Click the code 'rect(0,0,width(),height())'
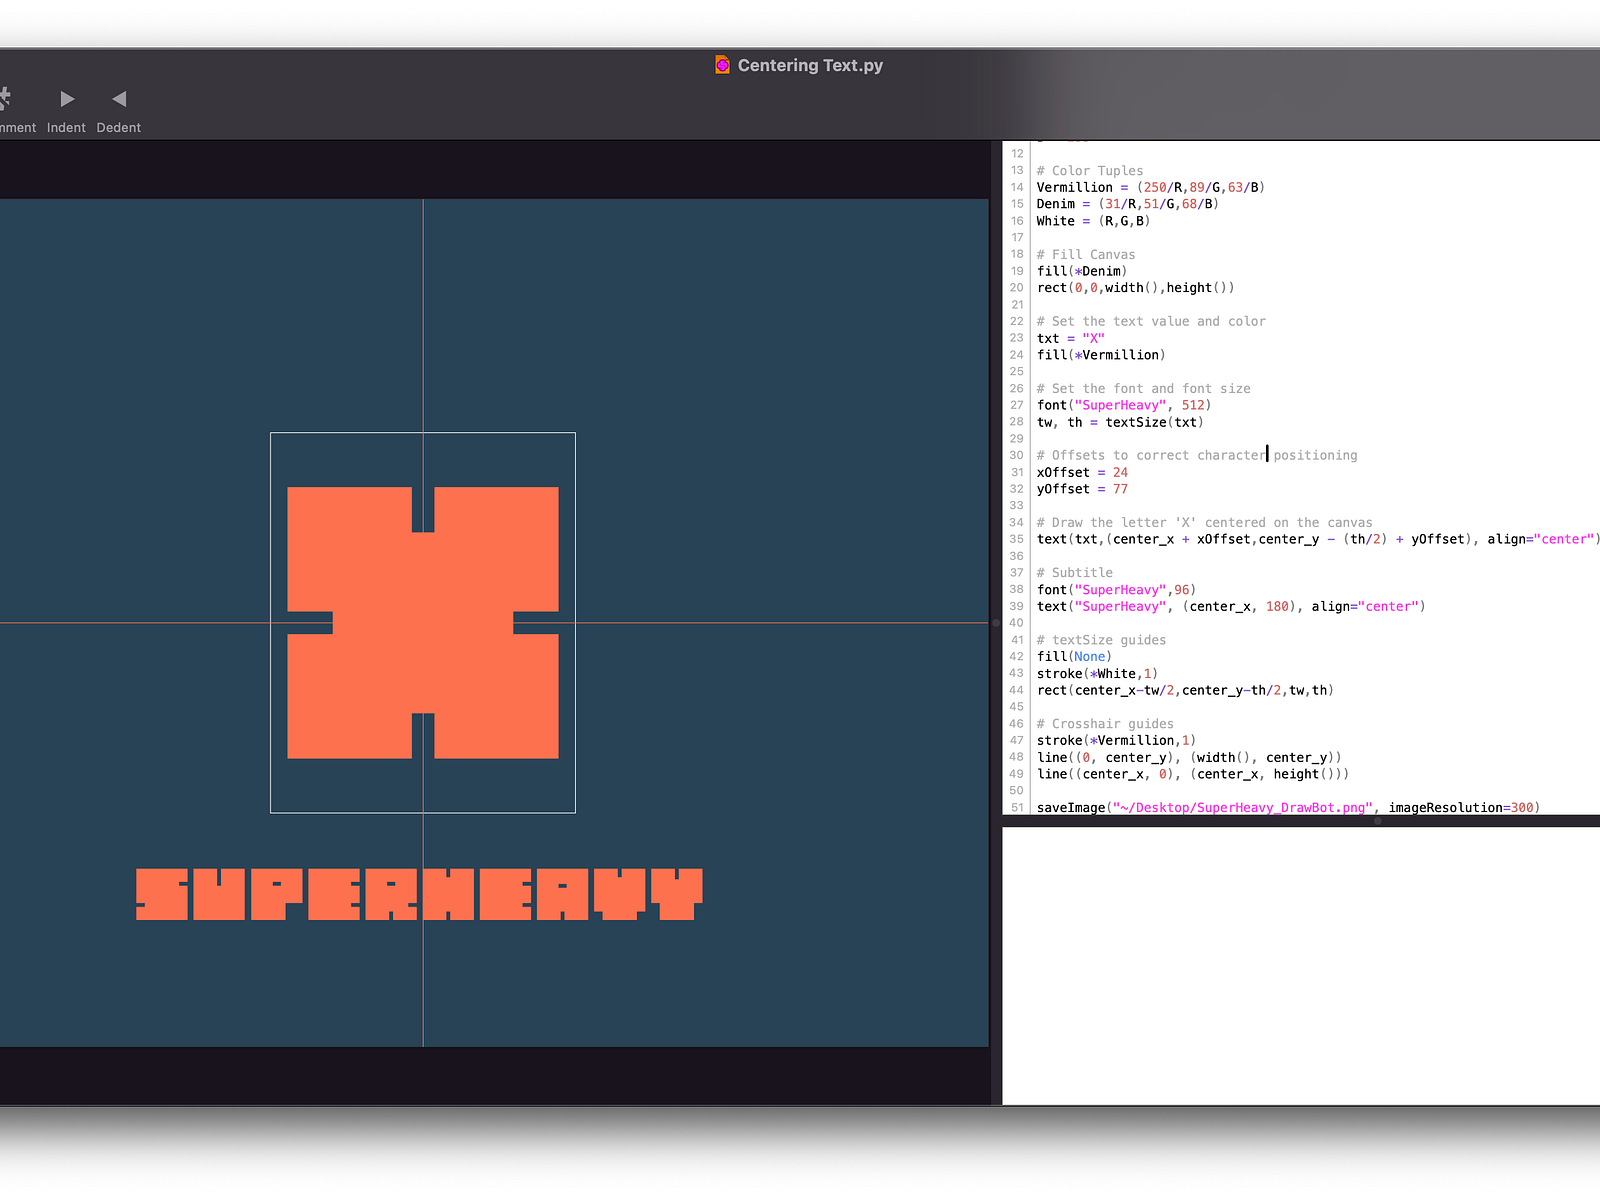The height and width of the screenshot is (1200, 1600). [1135, 288]
